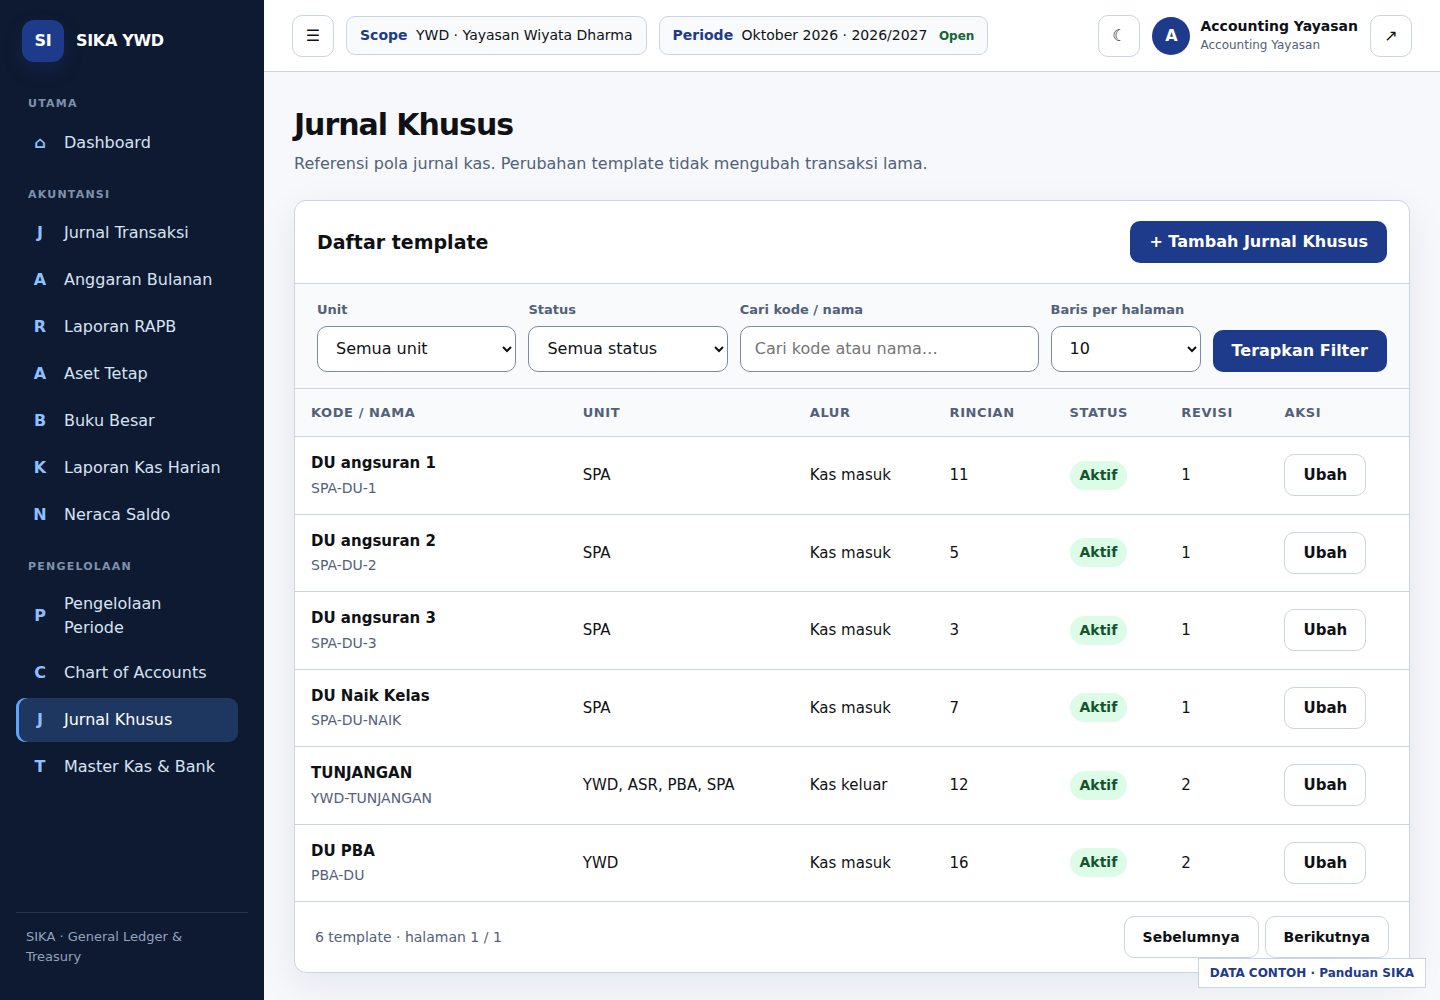Viewport: 1440px width, 1000px height.
Task: Click Ubah on the DU Naik Kelas row
Action: 1325,708
